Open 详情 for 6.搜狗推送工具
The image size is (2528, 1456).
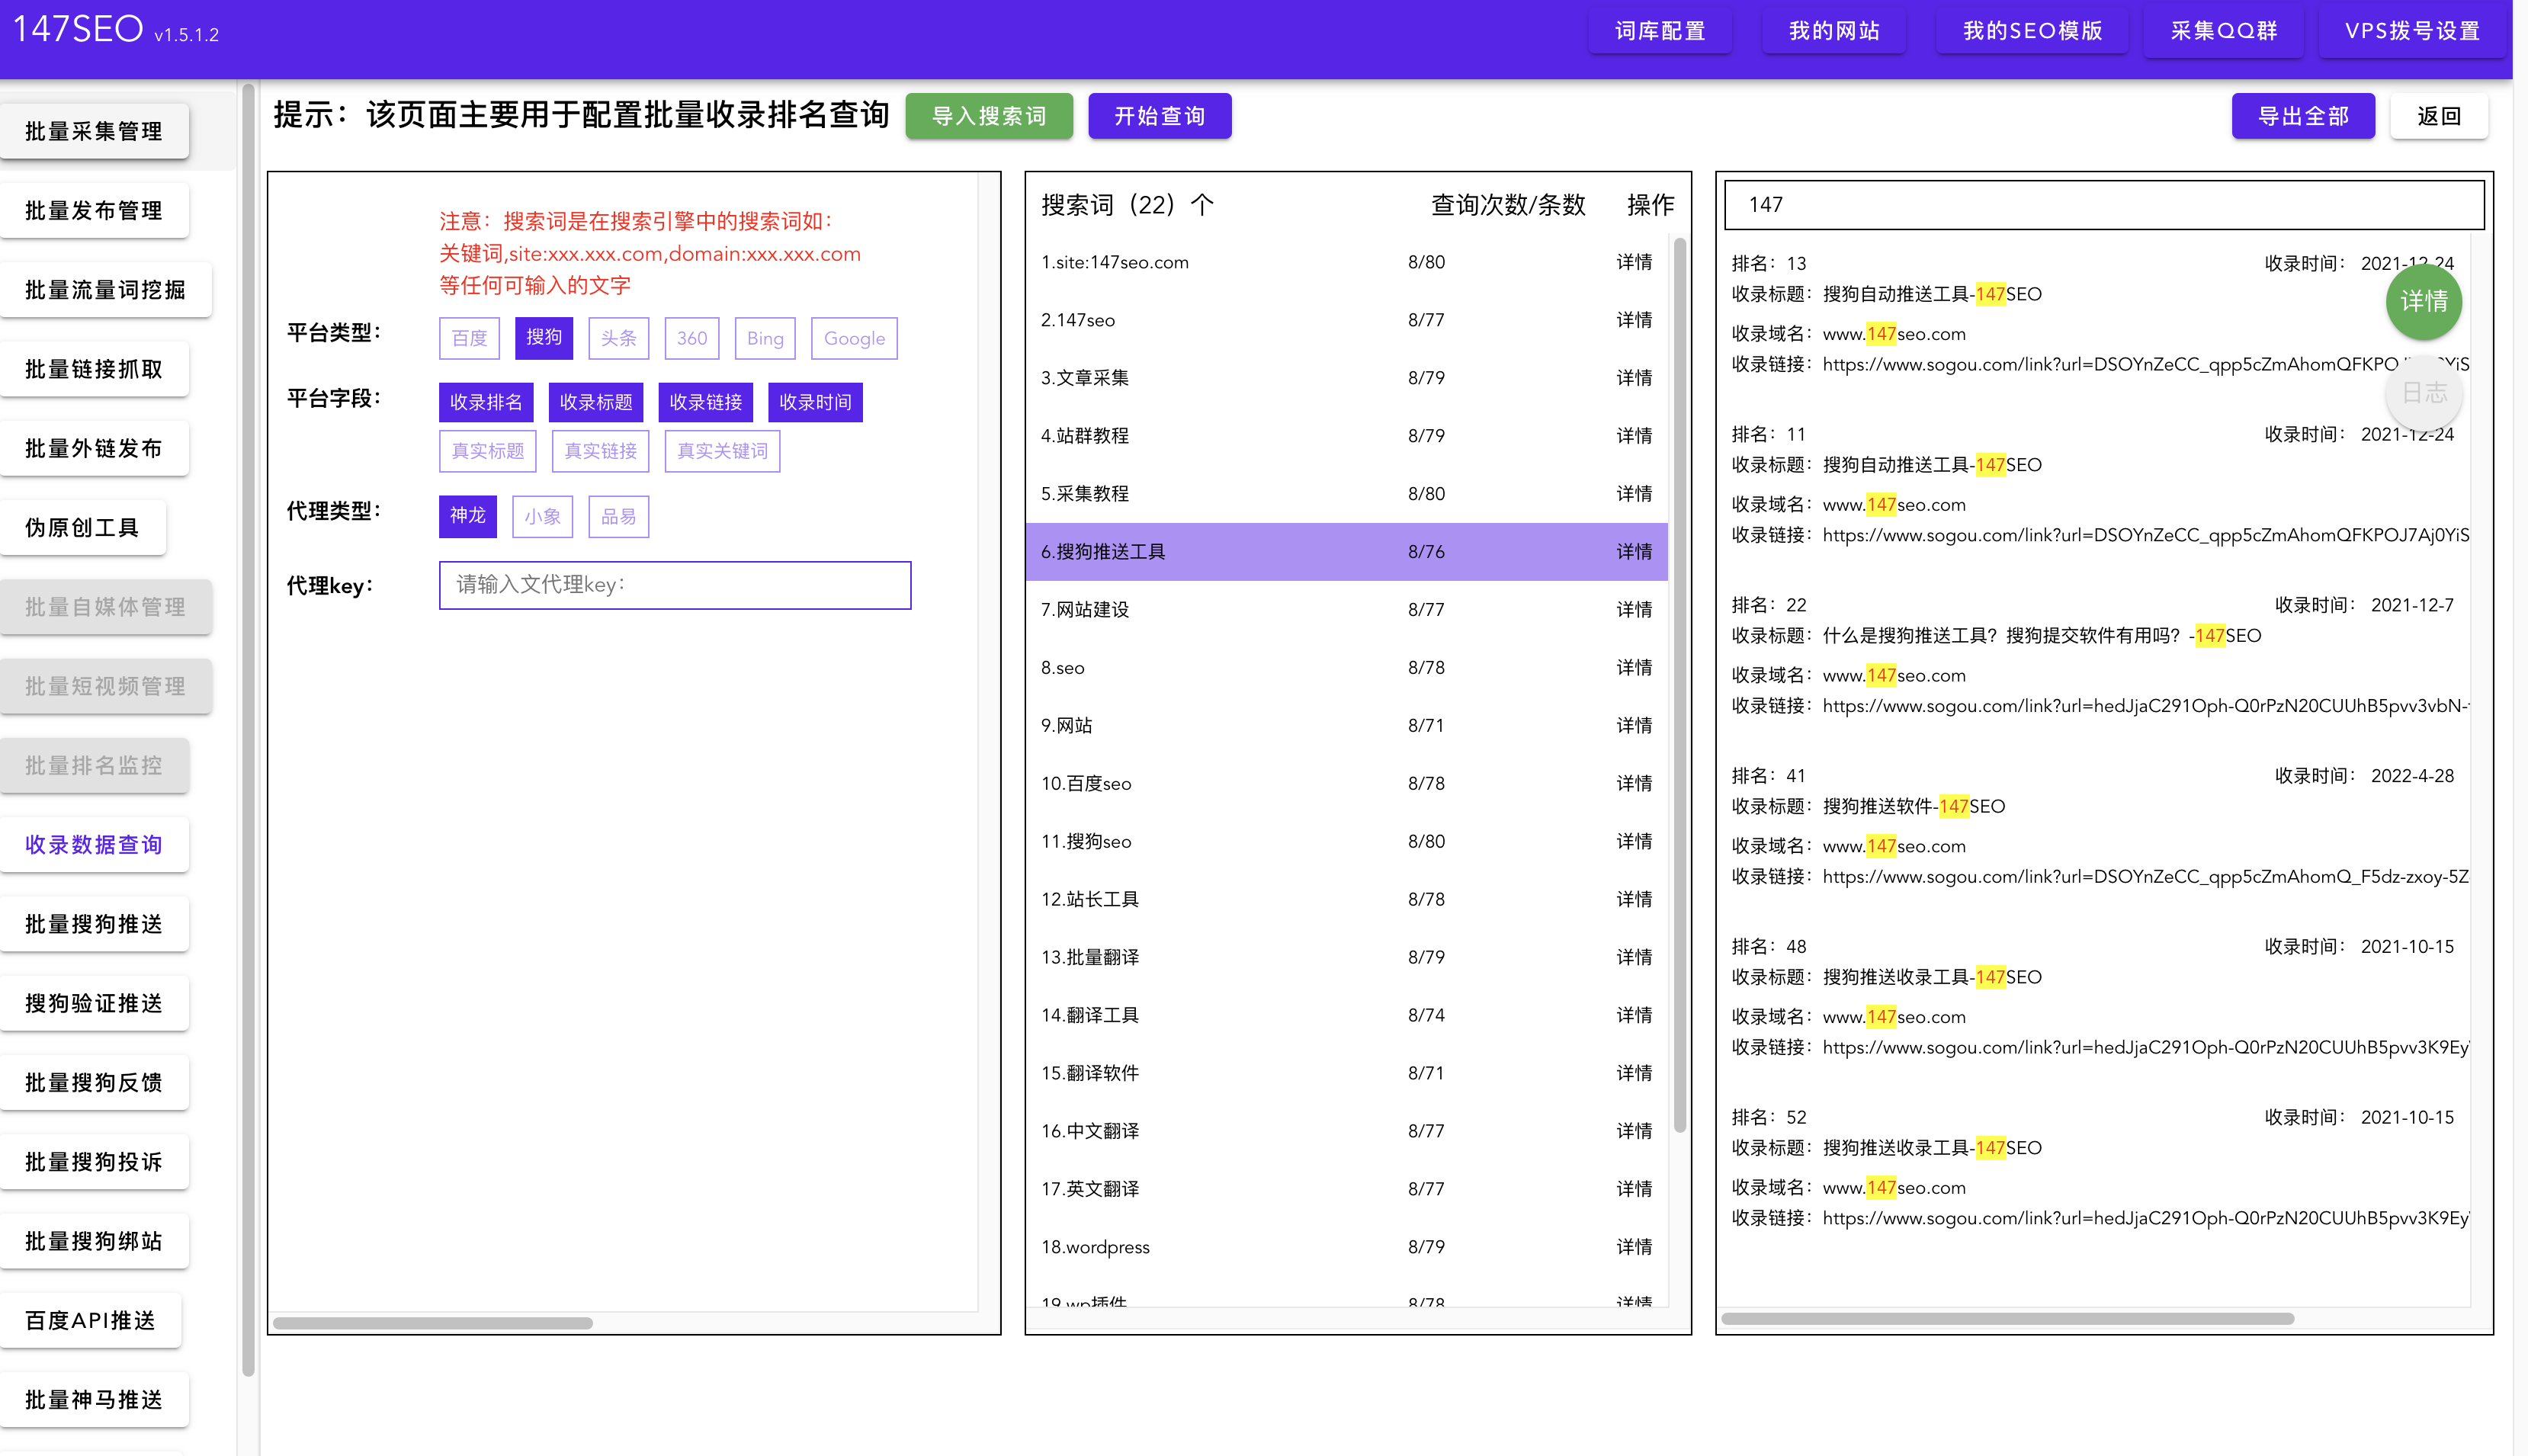pyautogui.click(x=1634, y=552)
